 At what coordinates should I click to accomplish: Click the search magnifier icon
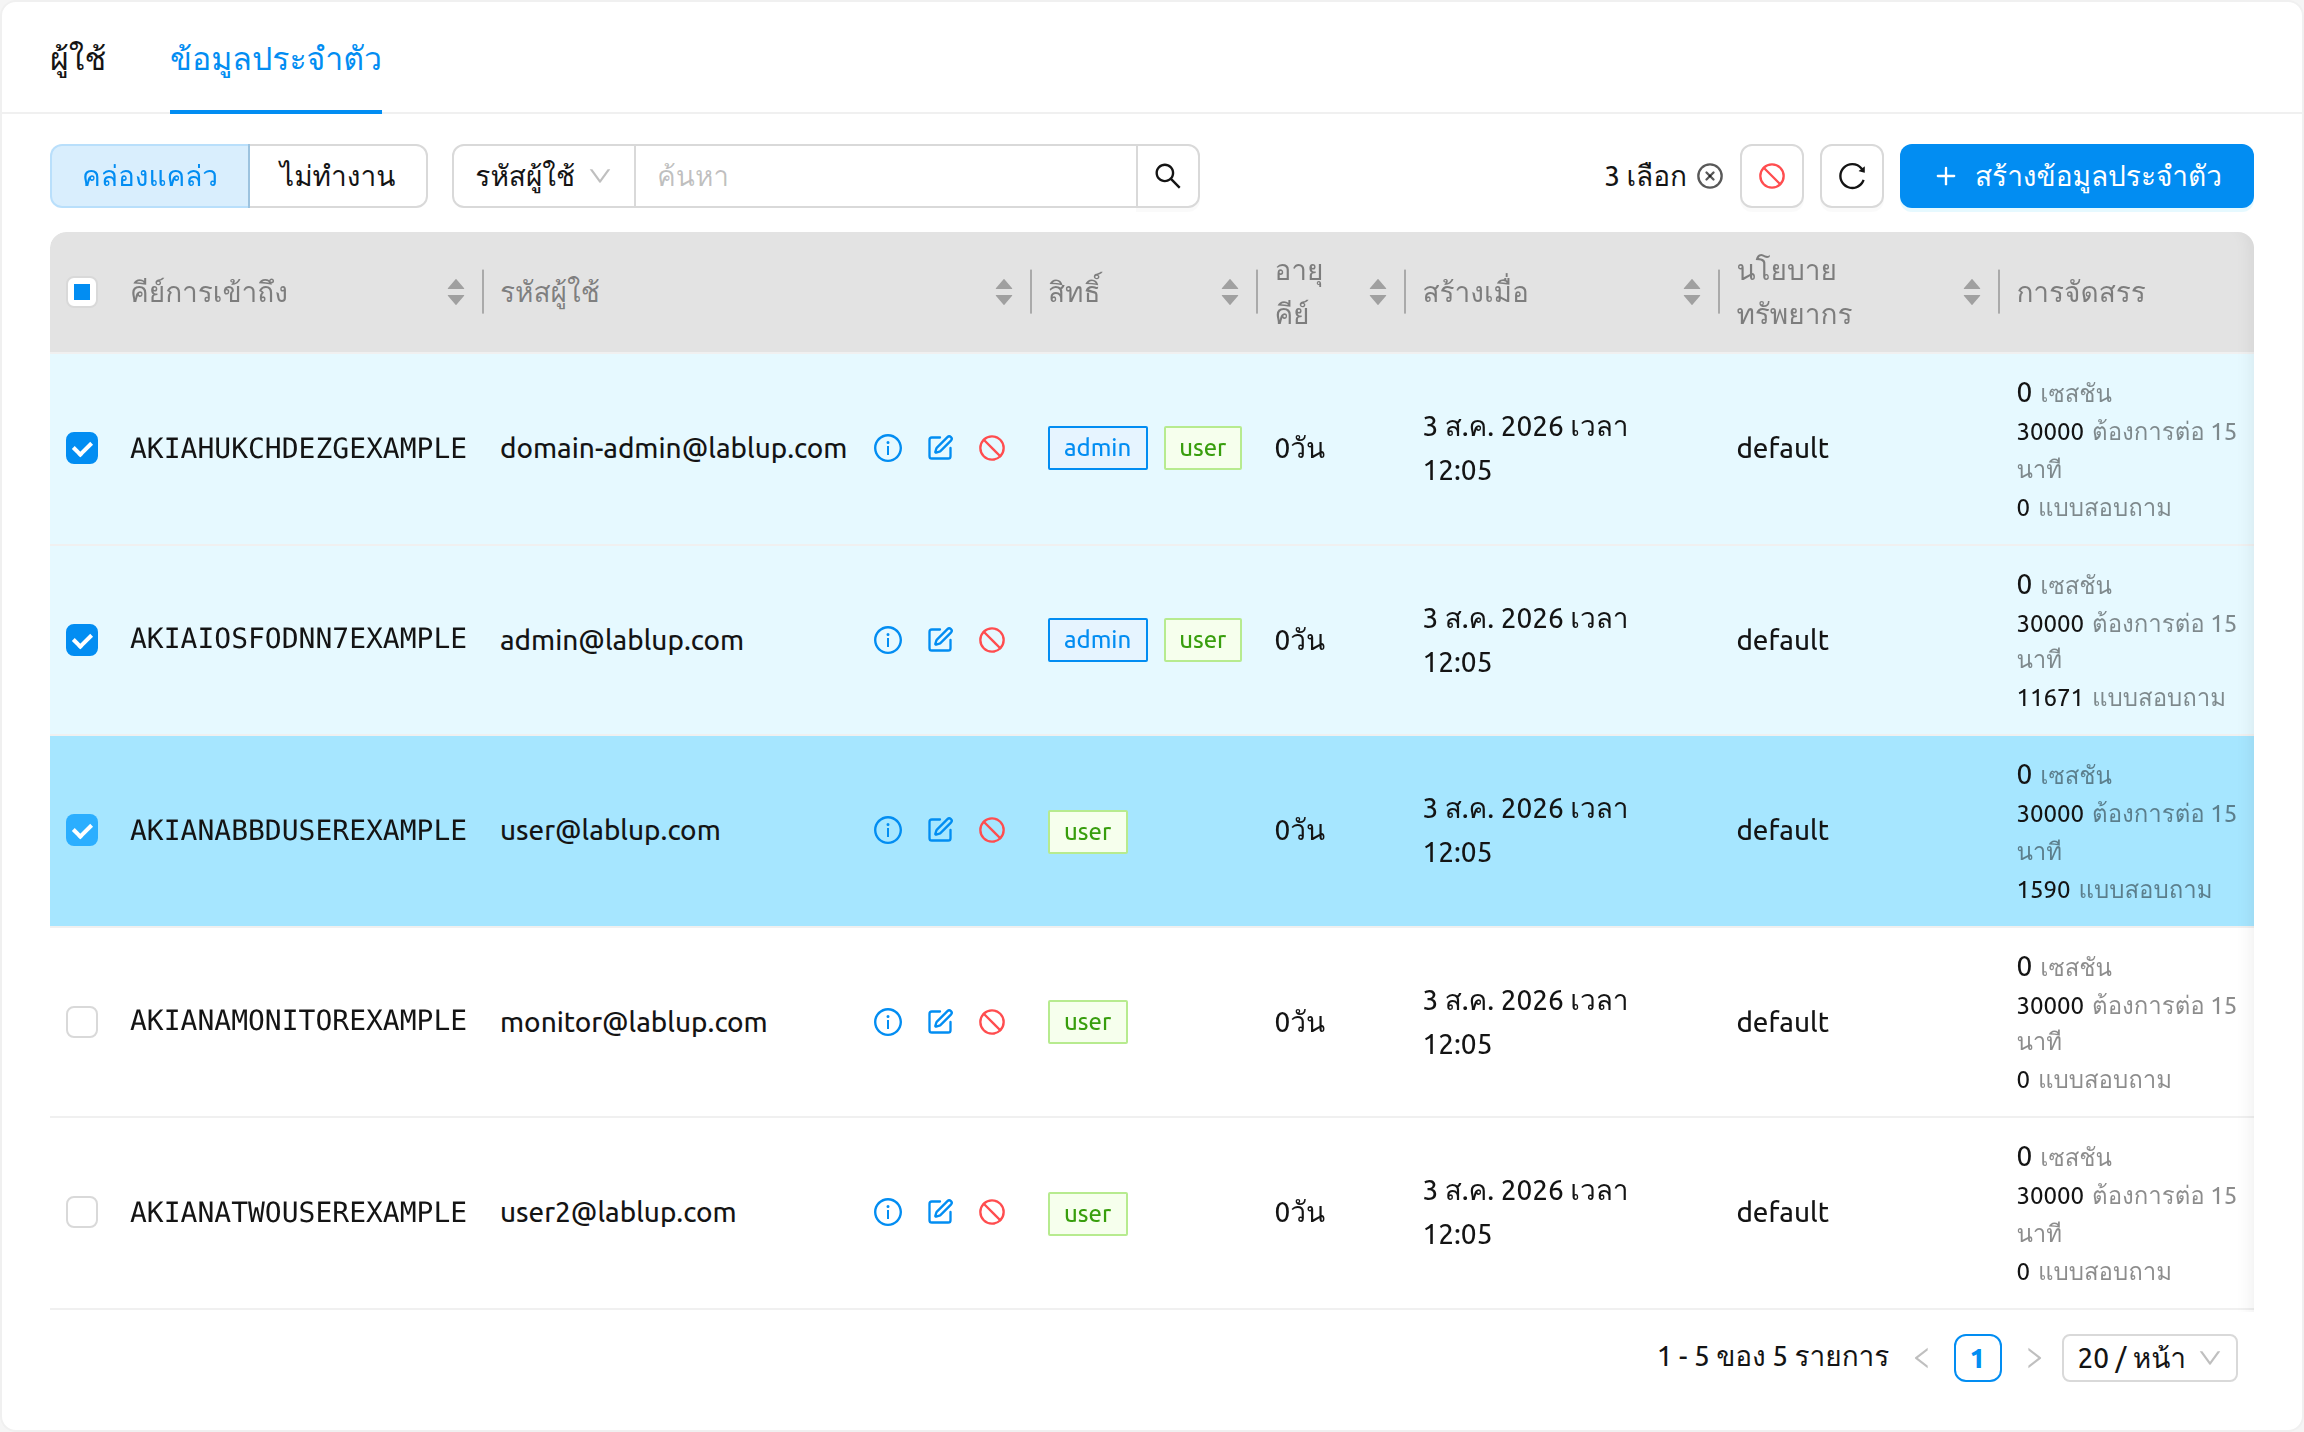[x=1167, y=176]
